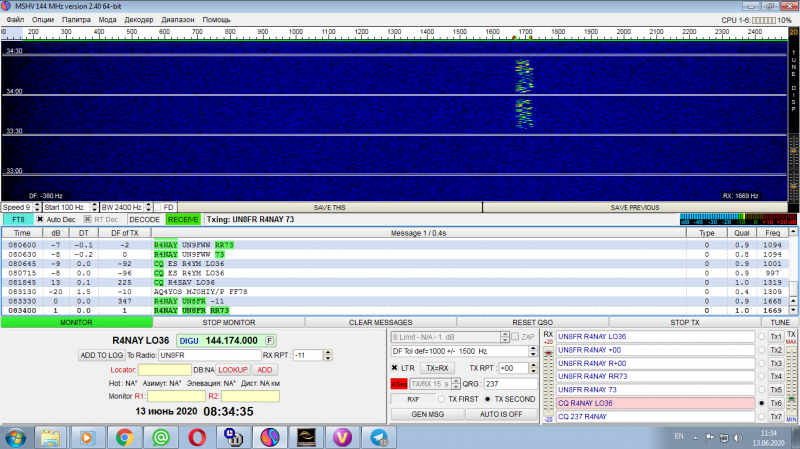Launch Opera browser from the taskbar
This screenshot has height=449, width=800.
(196, 437)
